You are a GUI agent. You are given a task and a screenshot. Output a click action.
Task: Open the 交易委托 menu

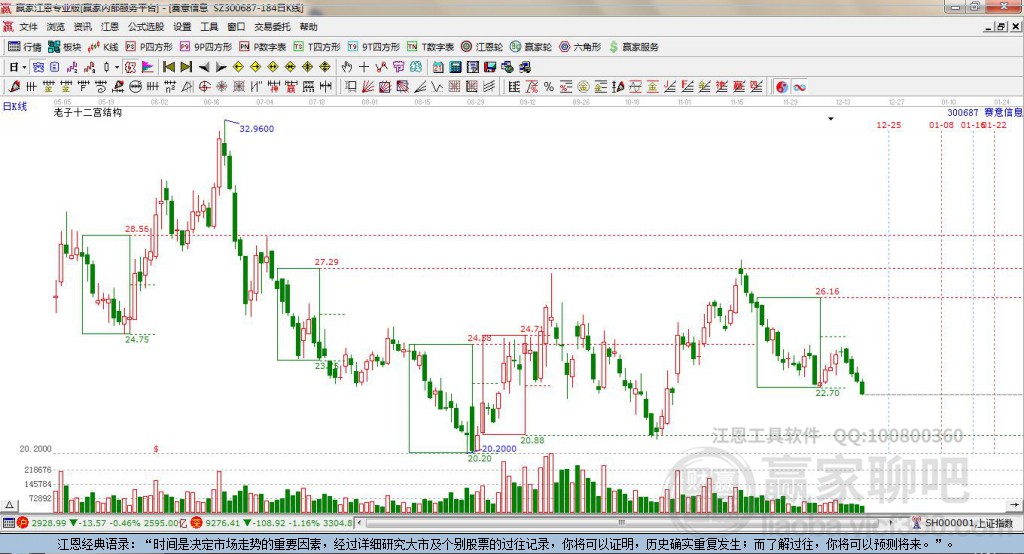click(x=272, y=27)
